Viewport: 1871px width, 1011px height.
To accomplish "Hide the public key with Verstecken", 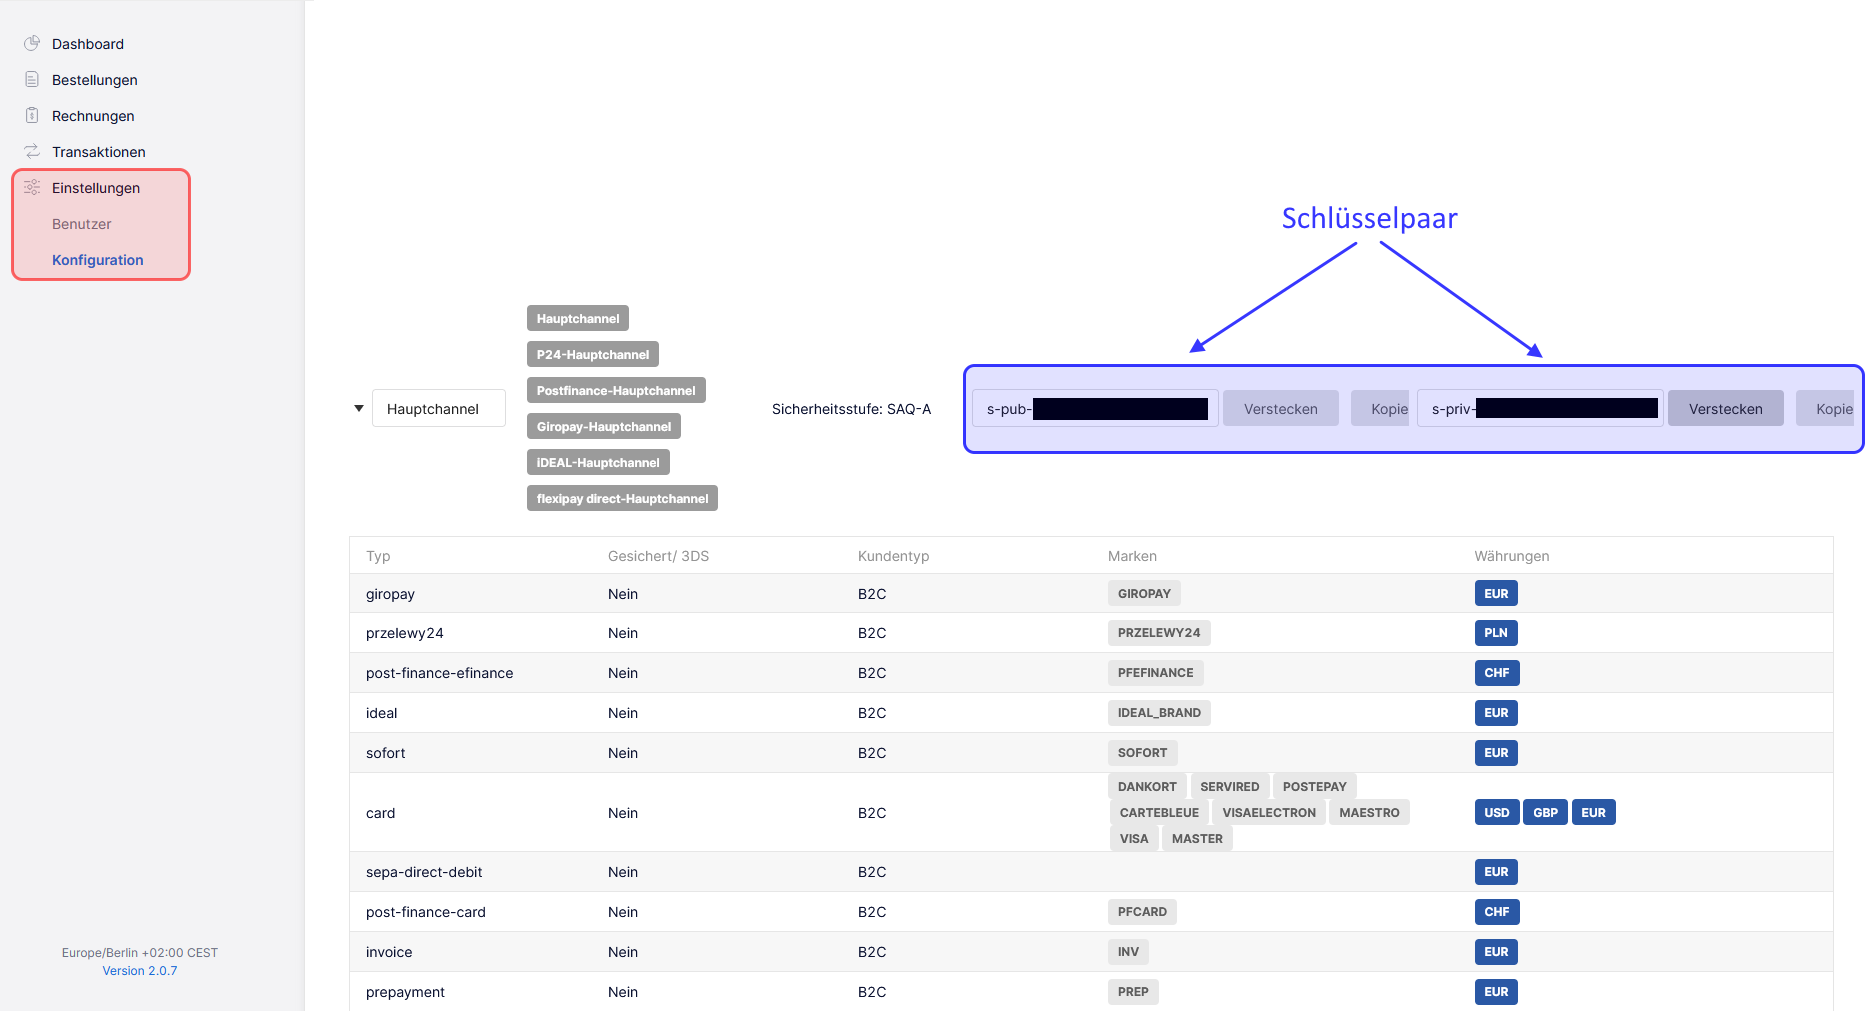I will click(1280, 408).
